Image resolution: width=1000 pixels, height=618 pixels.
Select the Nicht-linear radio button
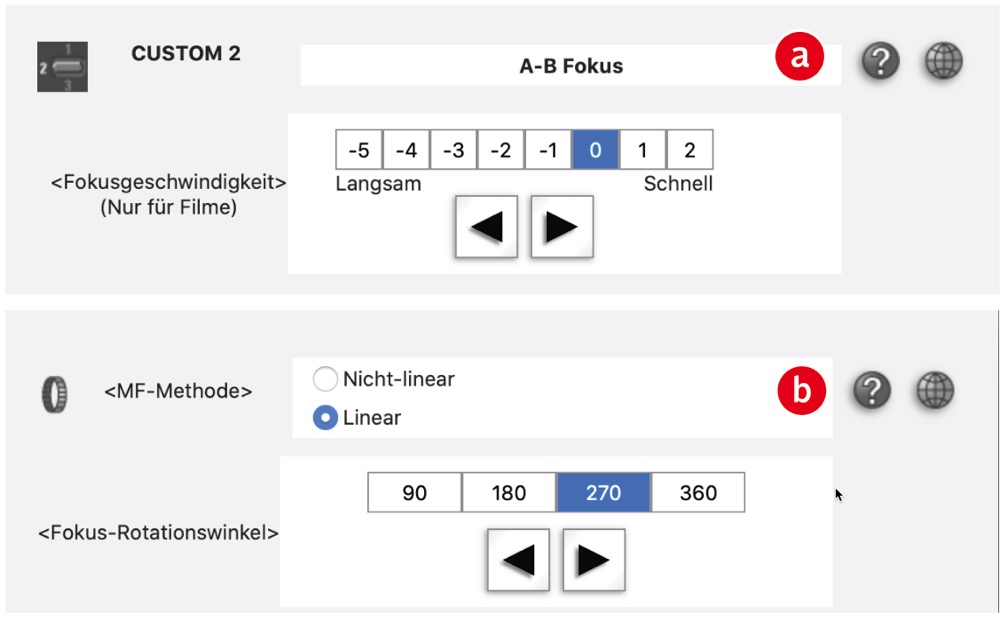pos(325,380)
